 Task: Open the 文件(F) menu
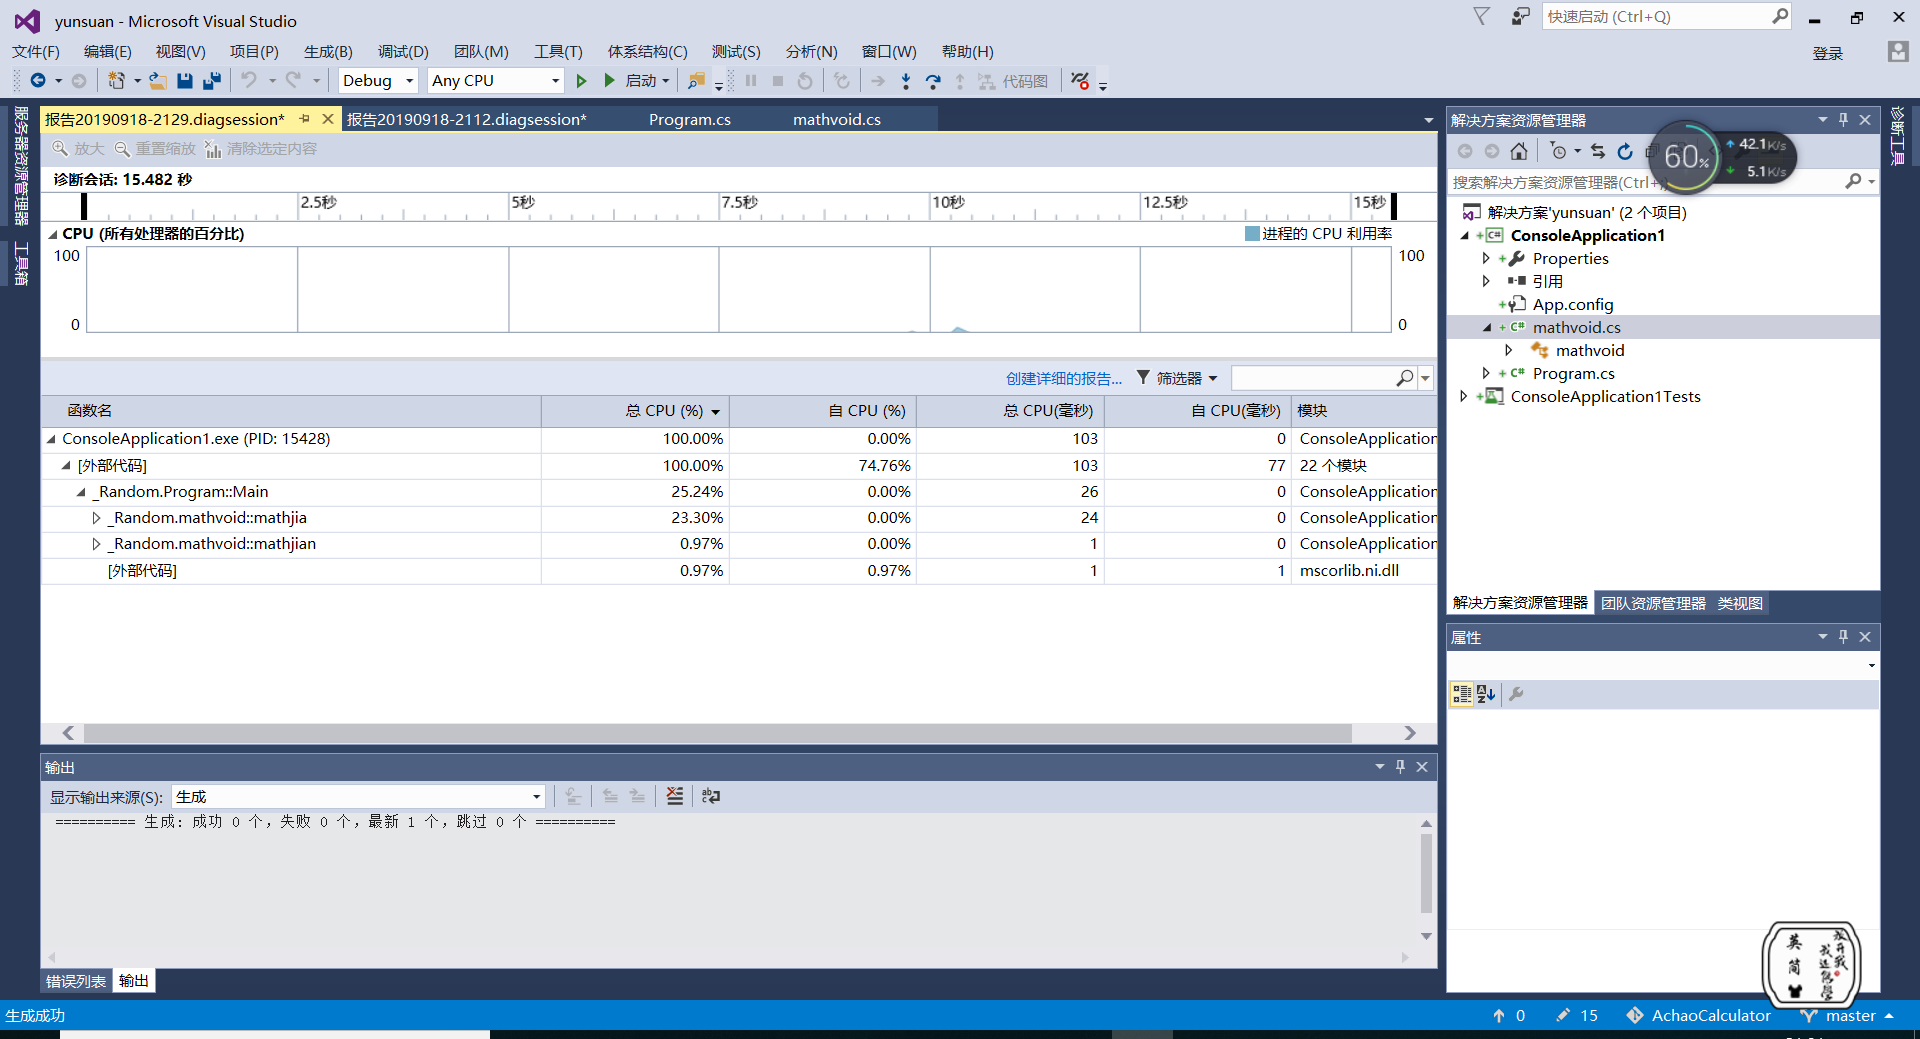pos(36,52)
